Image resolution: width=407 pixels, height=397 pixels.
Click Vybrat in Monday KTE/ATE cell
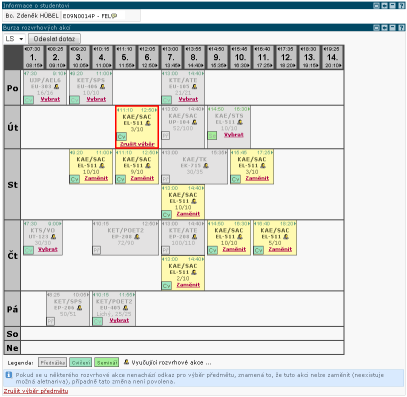(188, 99)
